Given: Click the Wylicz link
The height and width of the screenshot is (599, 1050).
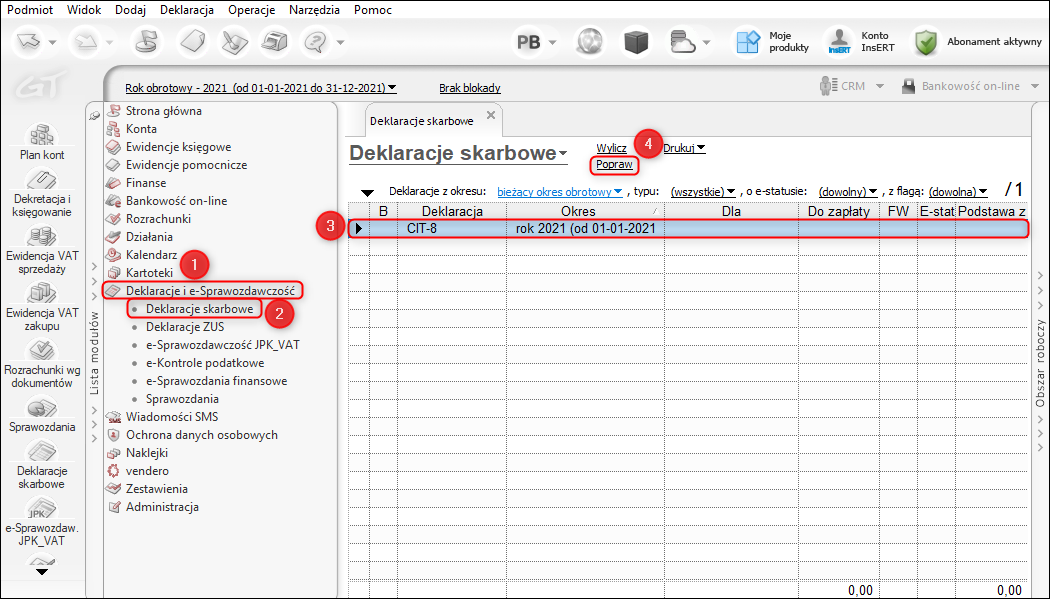Looking at the screenshot, I should click(611, 148).
